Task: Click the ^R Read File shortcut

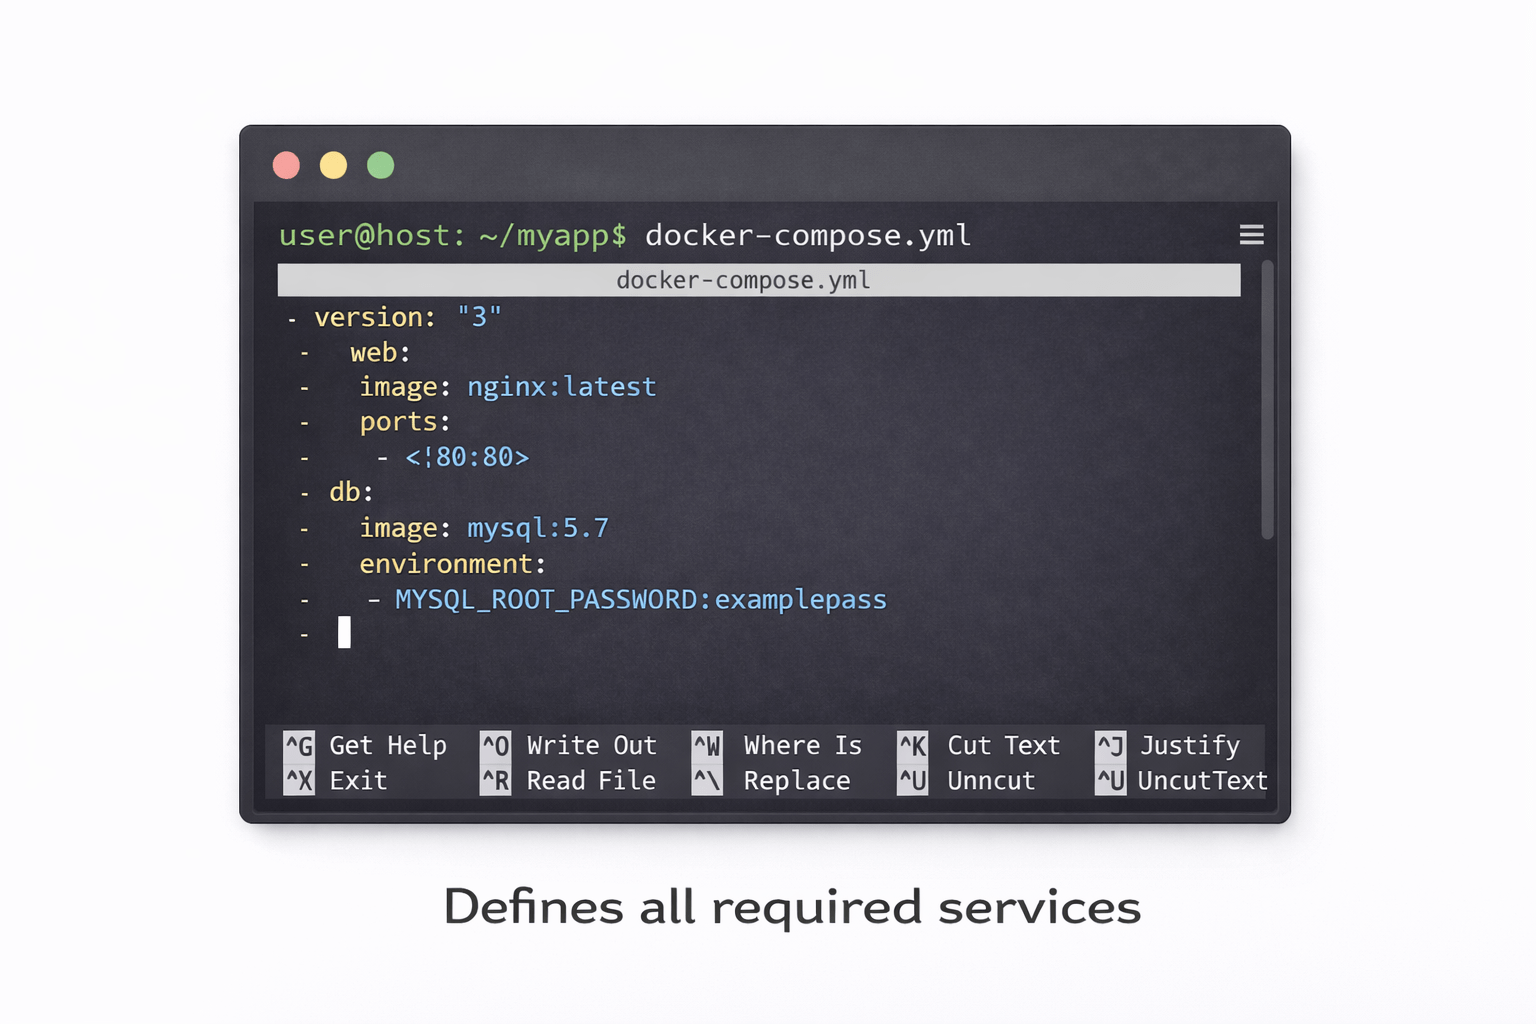Action: (x=568, y=780)
